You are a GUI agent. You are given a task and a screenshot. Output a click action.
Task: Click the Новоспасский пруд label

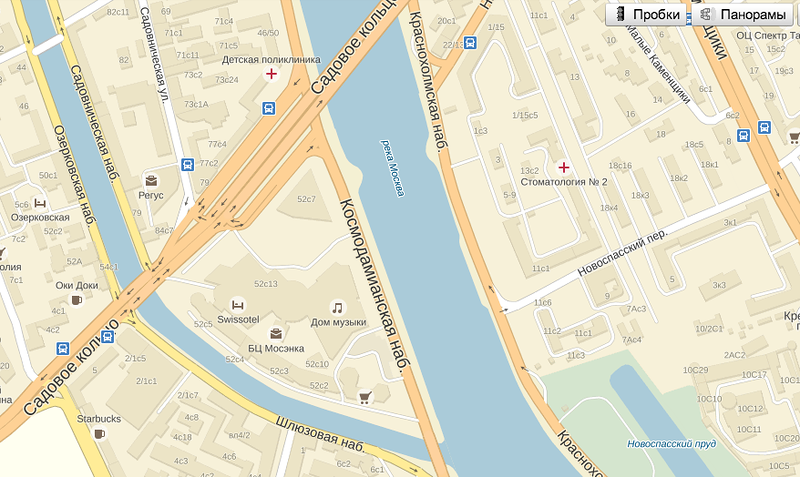pyautogui.click(x=671, y=444)
